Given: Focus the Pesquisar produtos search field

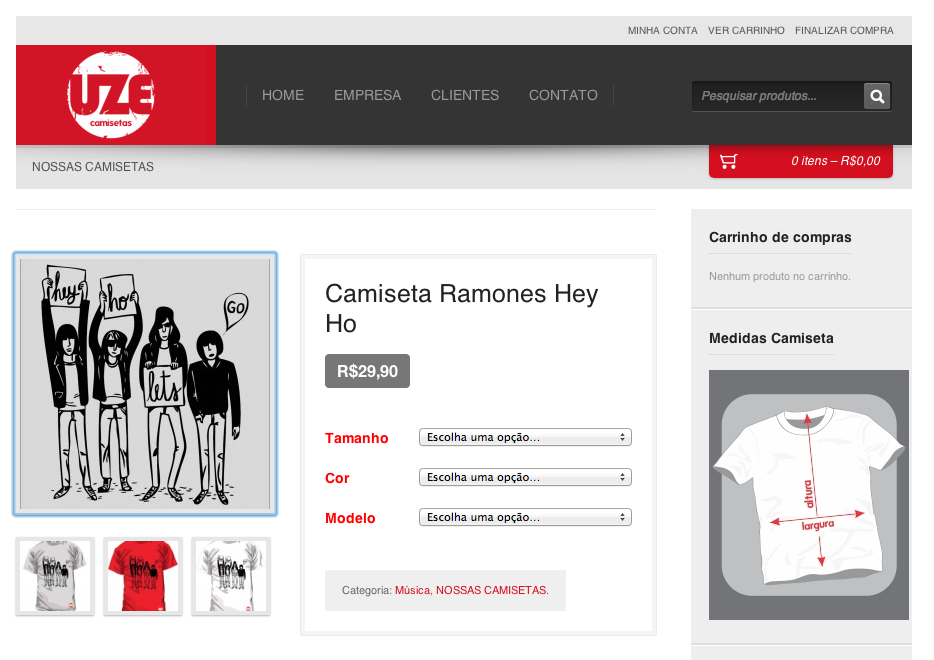Looking at the screenshot, I should tap(778, 96).
